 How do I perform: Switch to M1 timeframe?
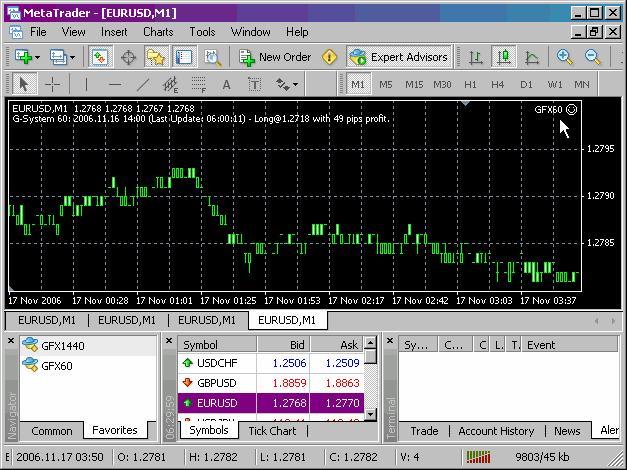coord(358,84)
